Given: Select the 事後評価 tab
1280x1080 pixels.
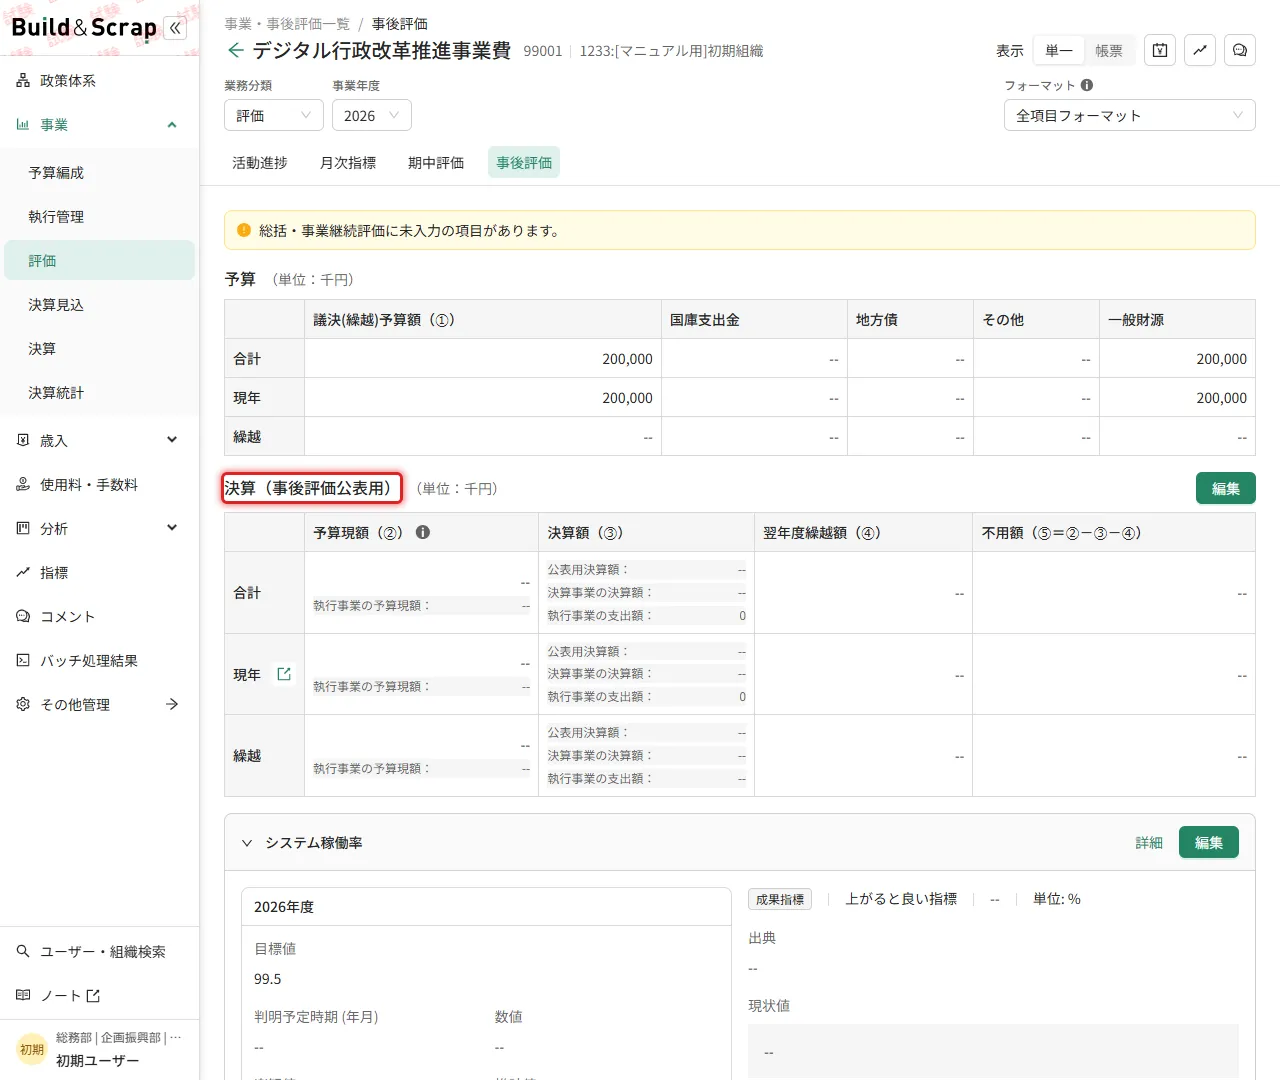Looking at the screenshot, I should click(524, 162).
